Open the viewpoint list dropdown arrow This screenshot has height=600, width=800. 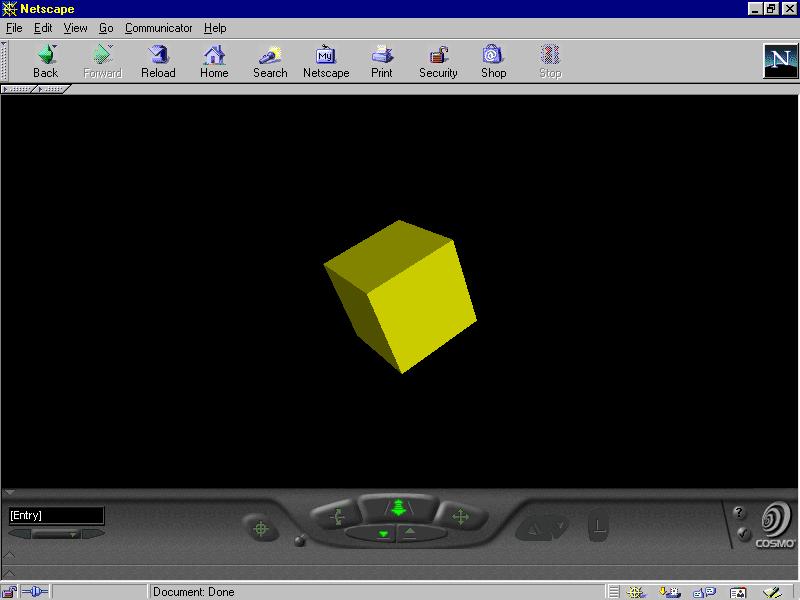coord(72,534)
